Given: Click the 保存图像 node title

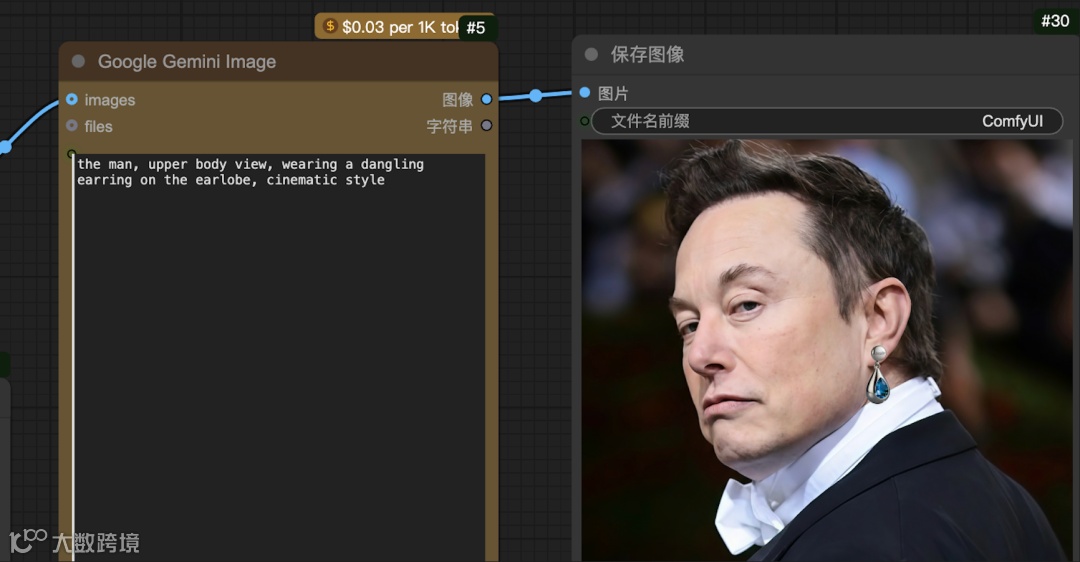Looking at the screenshot, I should point(647,54).
